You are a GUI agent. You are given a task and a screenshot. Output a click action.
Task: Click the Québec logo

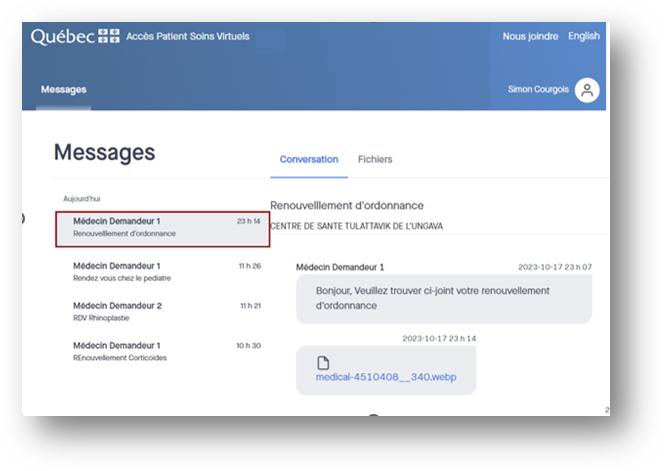[75, 36]
